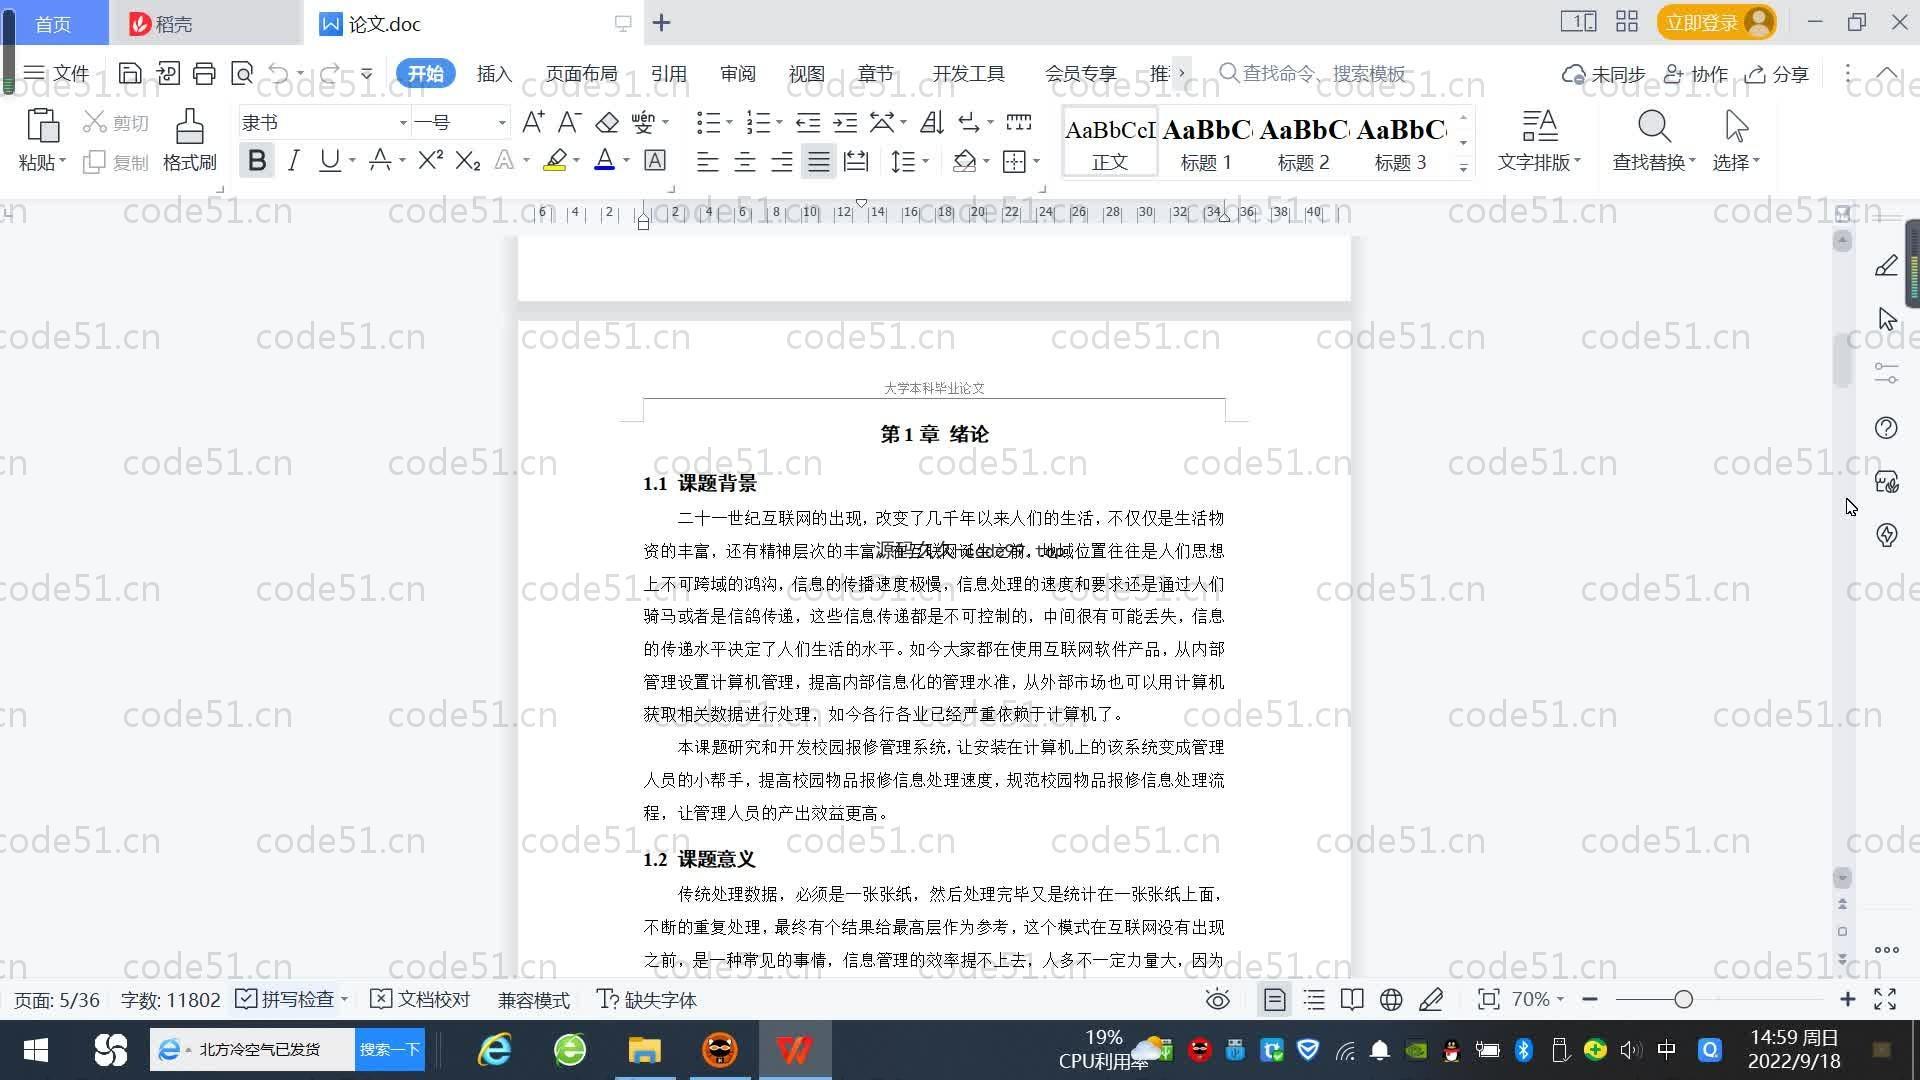Click 立即登录 login button
Viewport: 1920px width, 1080px height.
pyautogui.click(x=1717, y=22)
